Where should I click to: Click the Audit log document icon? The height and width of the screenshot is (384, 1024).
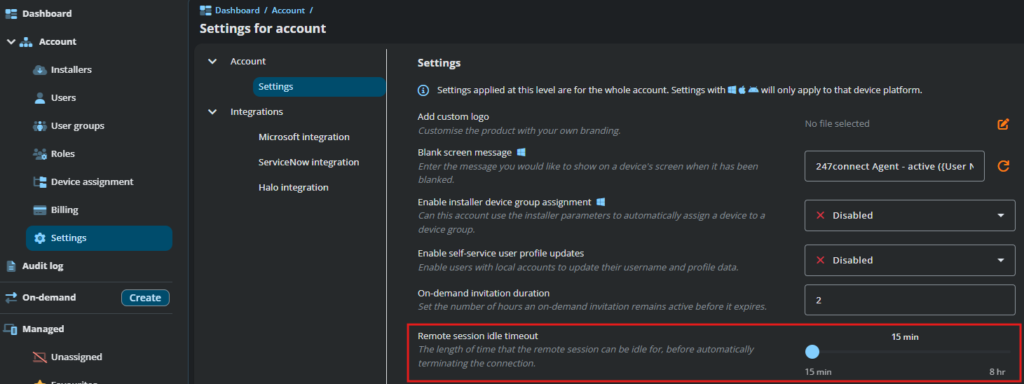(11, 266)
